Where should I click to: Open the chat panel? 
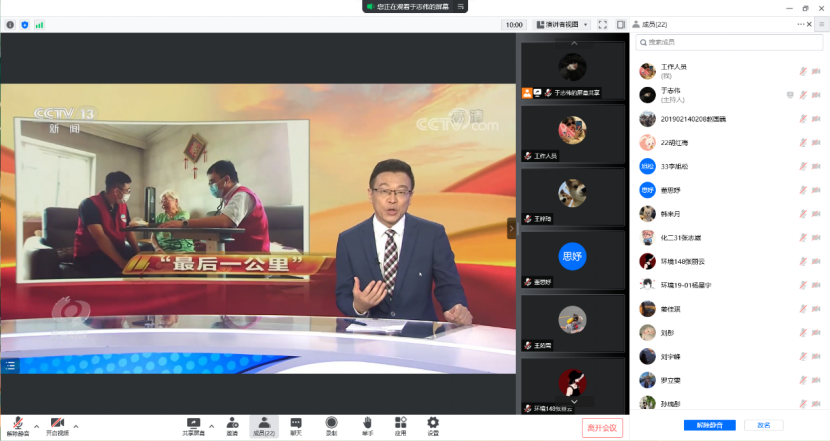coord(296,425)
